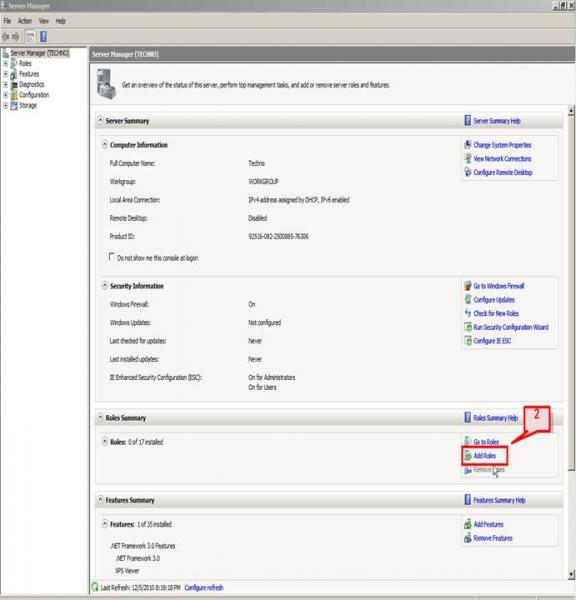Open Change System Properties link
576x600 pixels.
point(502,145)
